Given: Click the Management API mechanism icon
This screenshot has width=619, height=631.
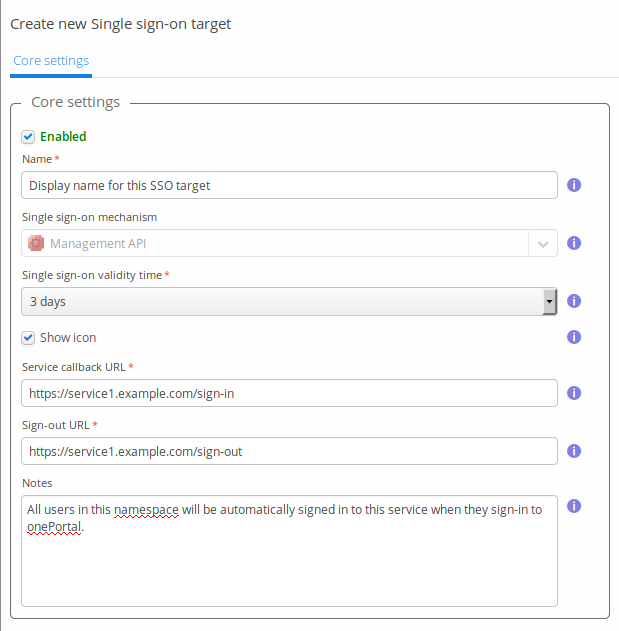Looking at the screenshot, I should point(36,243).
